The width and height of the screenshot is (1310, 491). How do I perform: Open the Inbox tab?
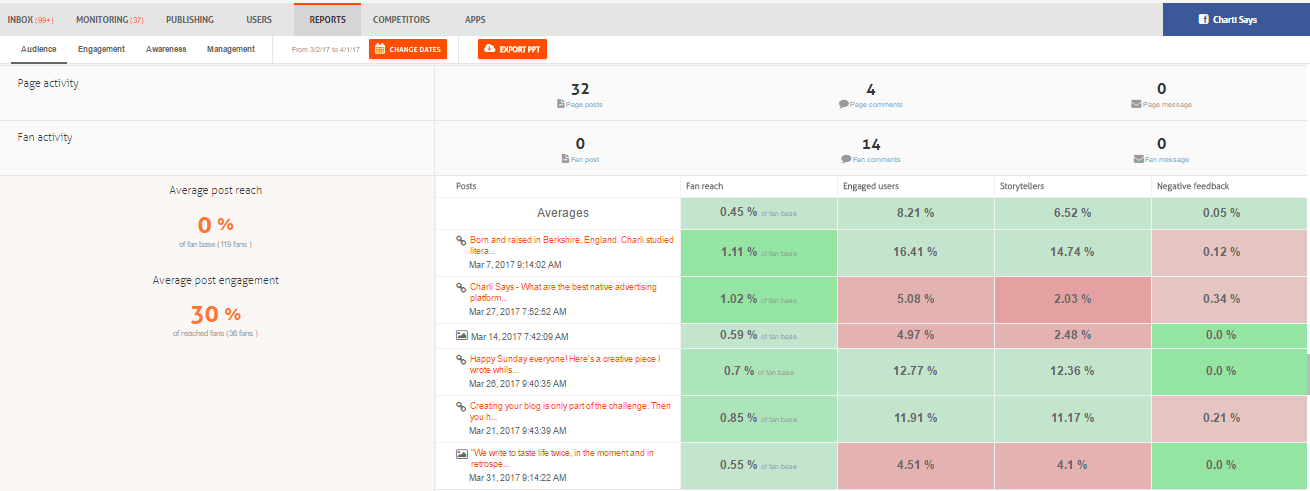coord(30,19)
